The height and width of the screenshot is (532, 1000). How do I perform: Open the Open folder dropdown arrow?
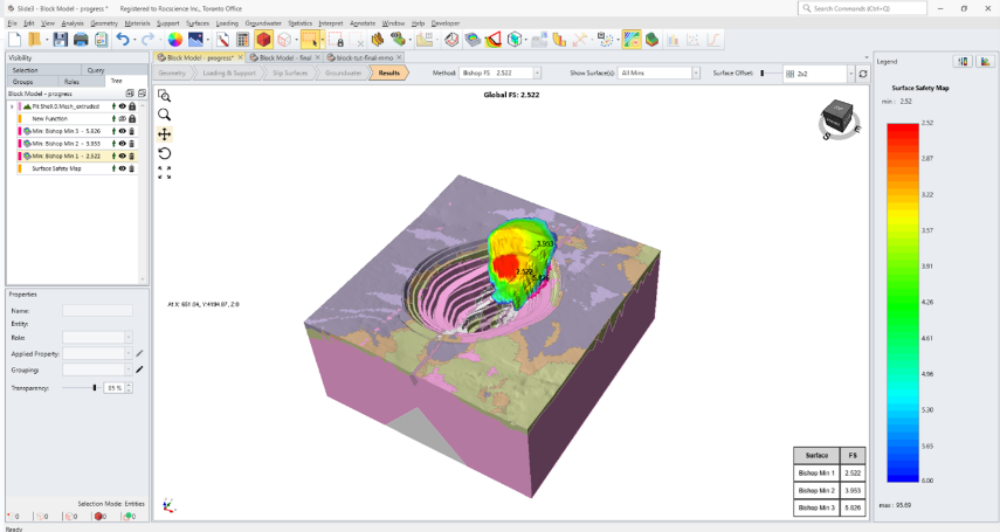coord(46,40)
